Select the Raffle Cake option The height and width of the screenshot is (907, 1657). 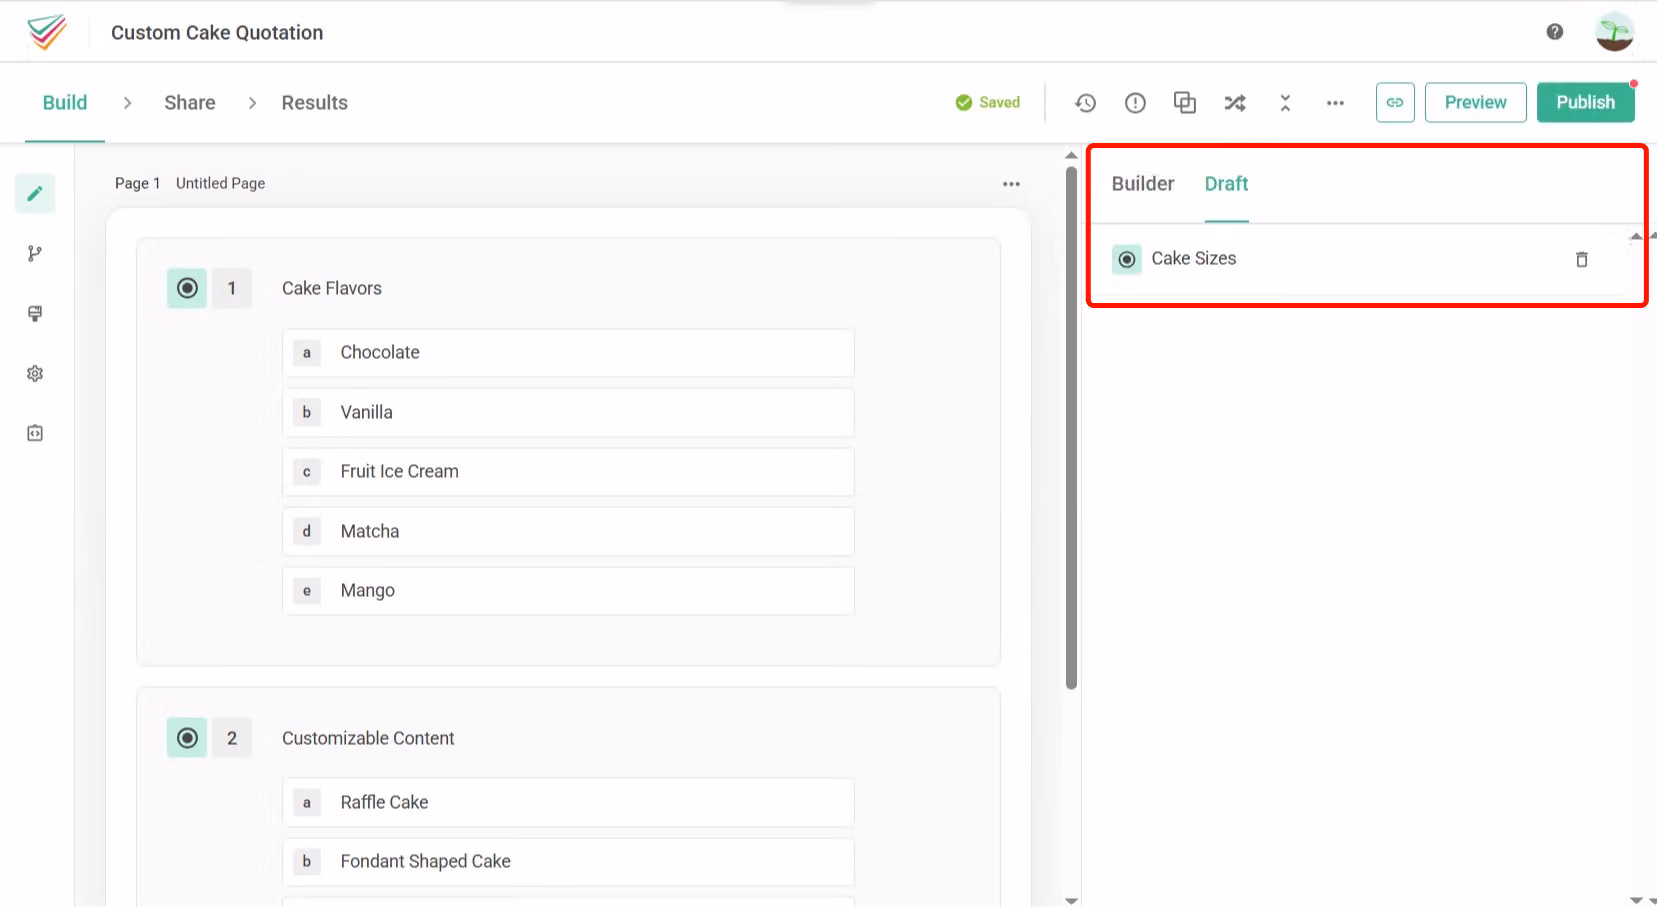(x=568, y=802)
